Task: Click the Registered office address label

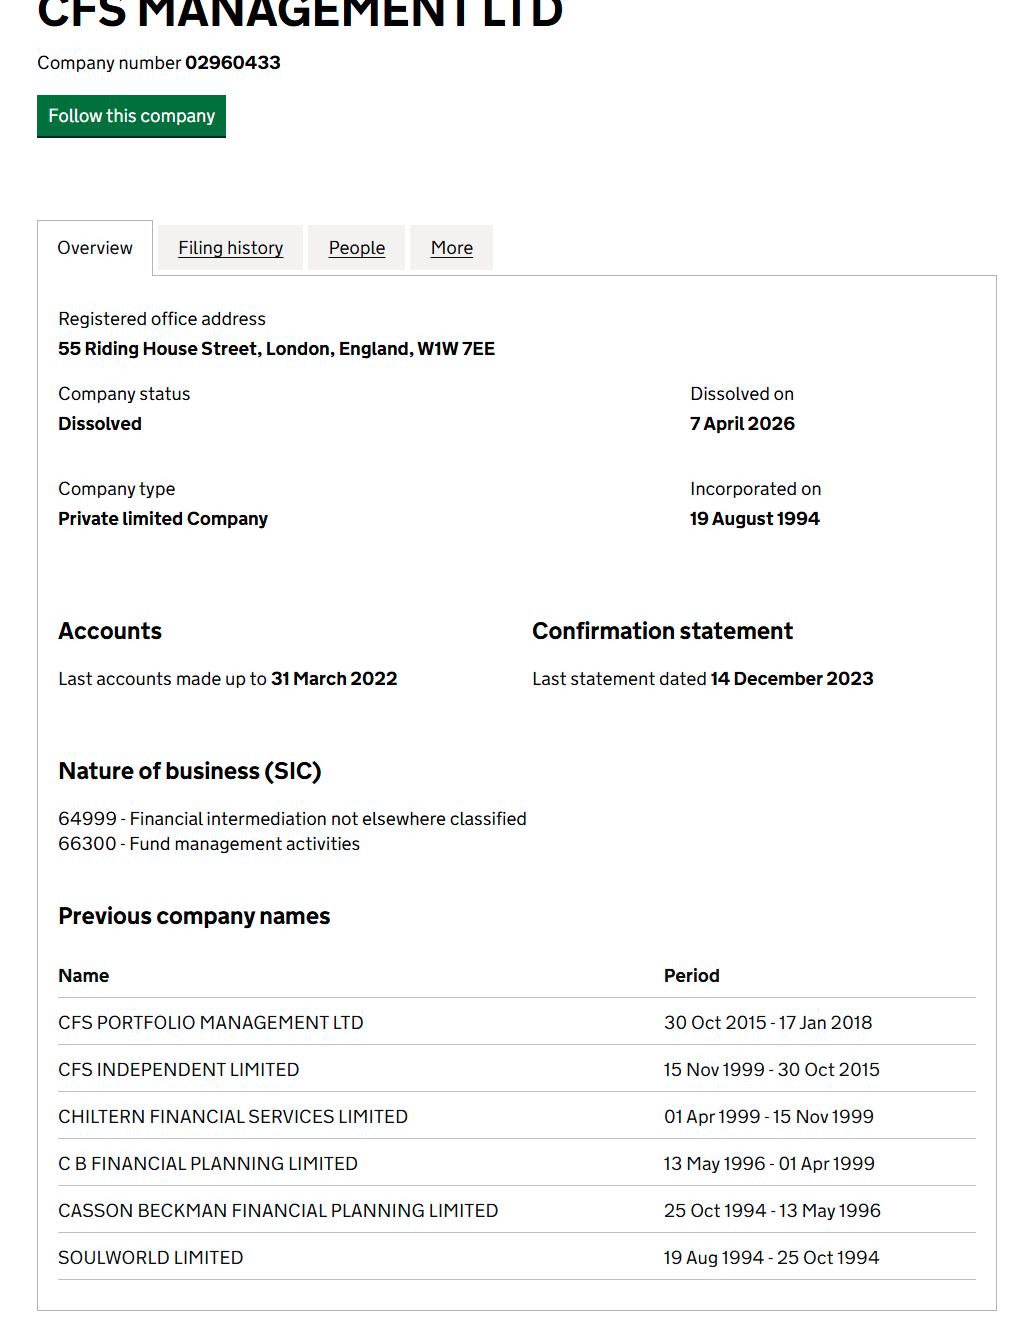Action: [162, 319]
